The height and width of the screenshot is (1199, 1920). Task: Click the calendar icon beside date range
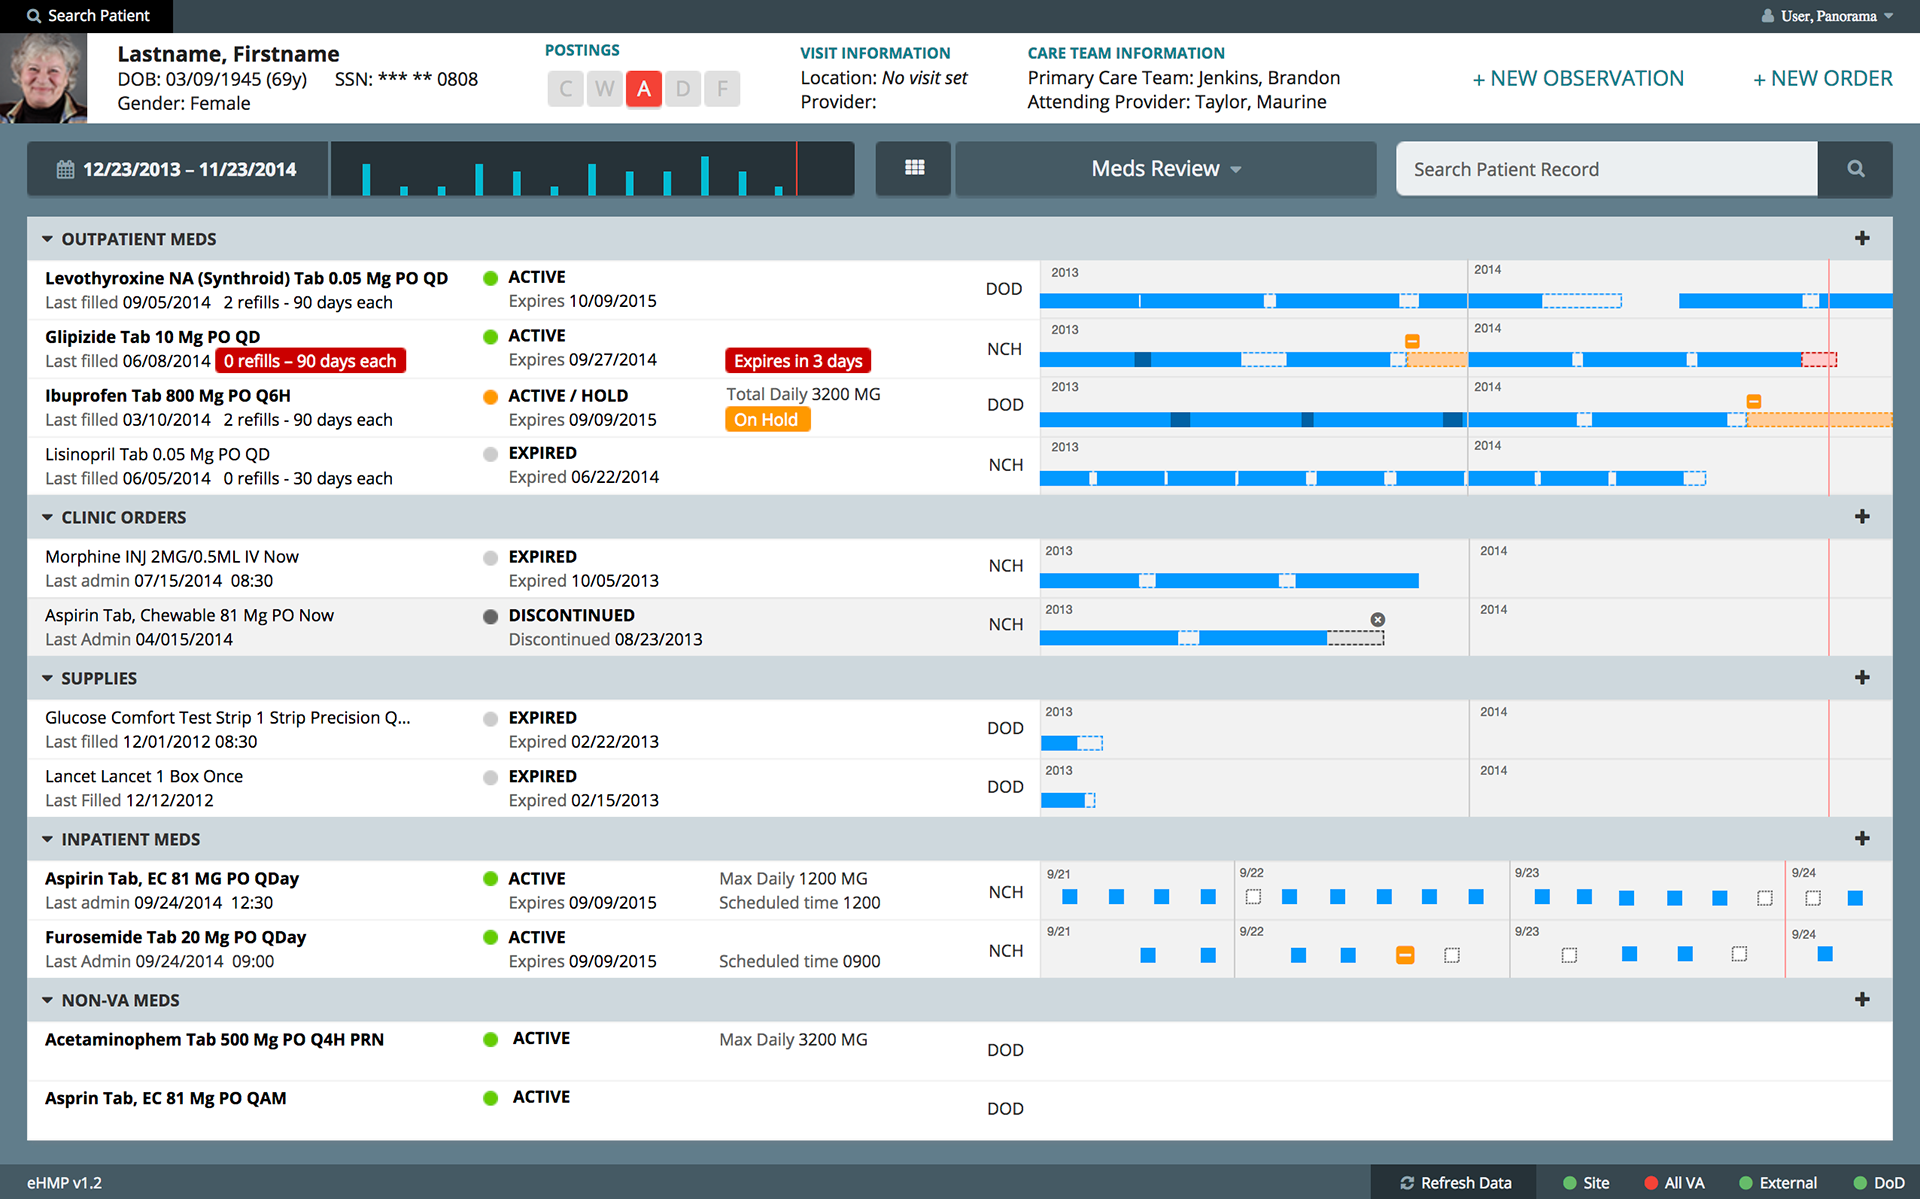(65, 170)
